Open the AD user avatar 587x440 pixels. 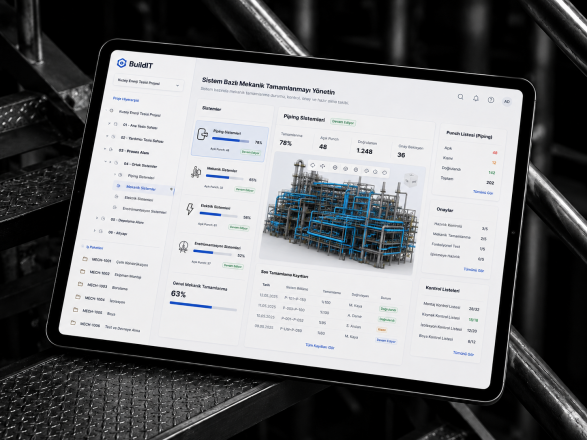click(507, 101)
